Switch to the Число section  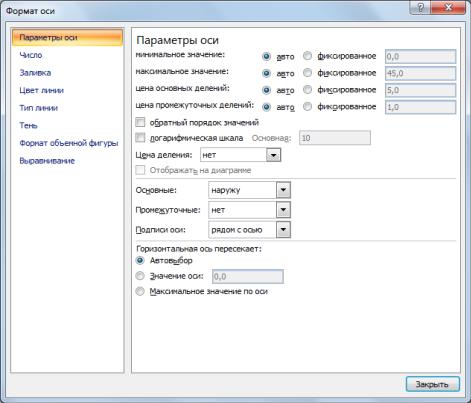point(31,55)
